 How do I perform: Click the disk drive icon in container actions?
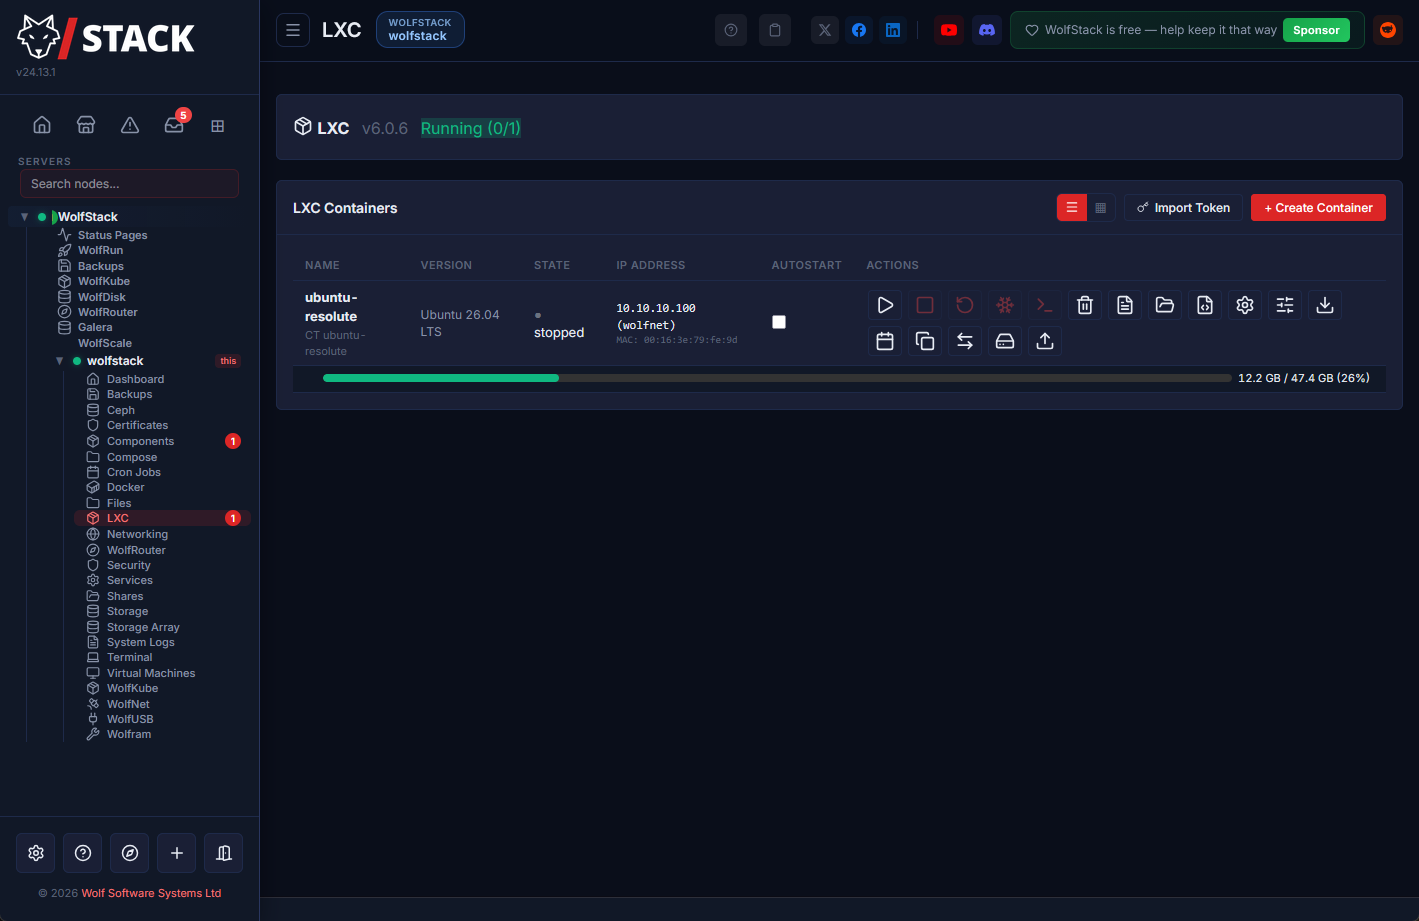(1005, 341)
